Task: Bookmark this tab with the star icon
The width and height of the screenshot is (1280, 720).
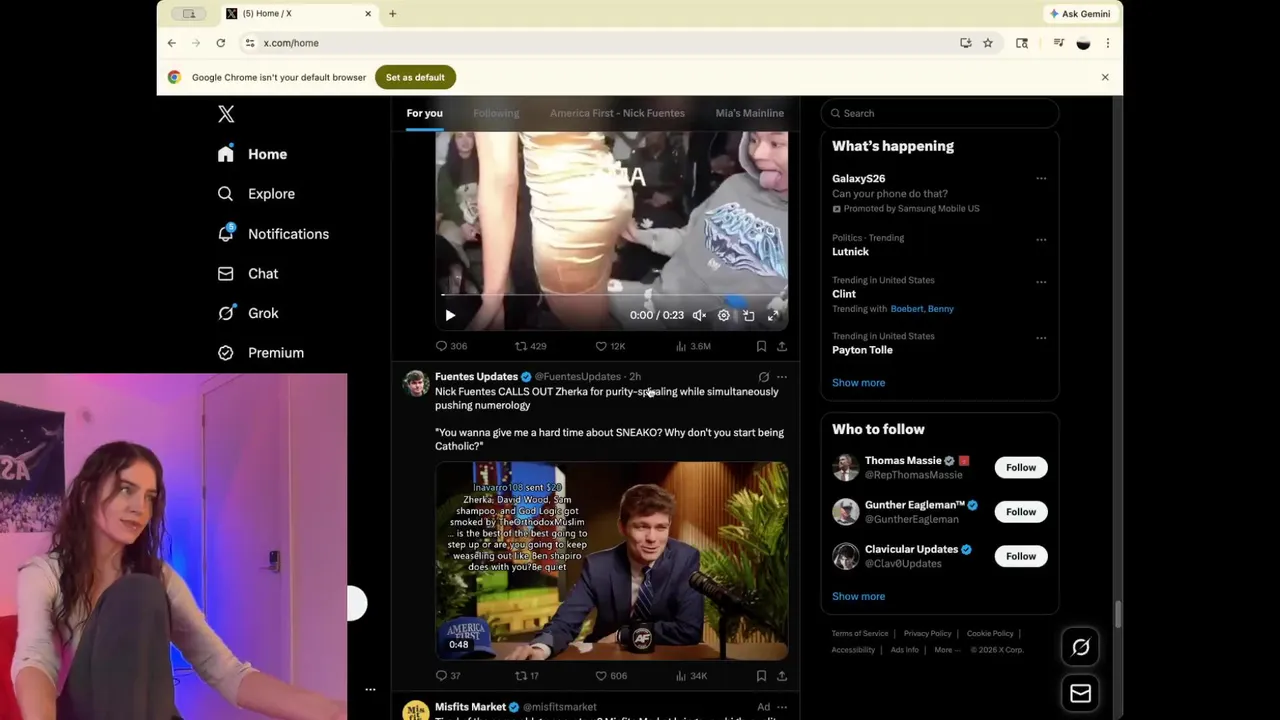Action: (988, 43)
